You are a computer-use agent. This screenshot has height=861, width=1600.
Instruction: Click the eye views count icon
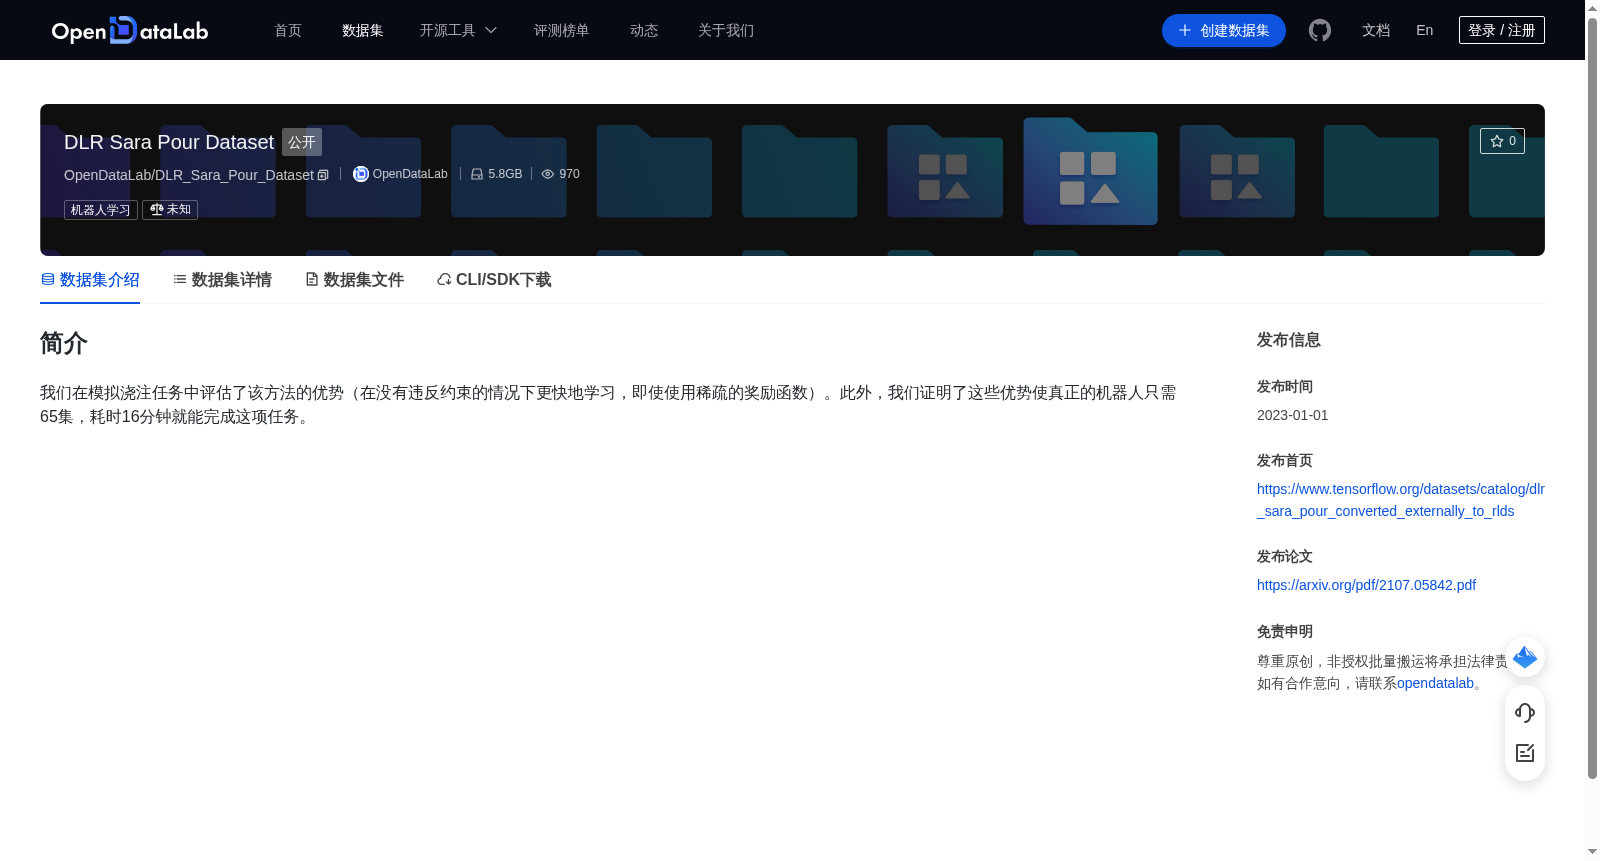click(547, 174)
